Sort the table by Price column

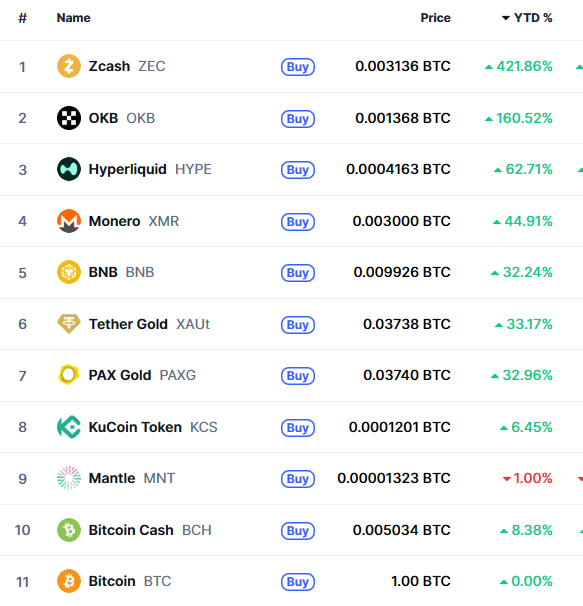click(436, 18)
